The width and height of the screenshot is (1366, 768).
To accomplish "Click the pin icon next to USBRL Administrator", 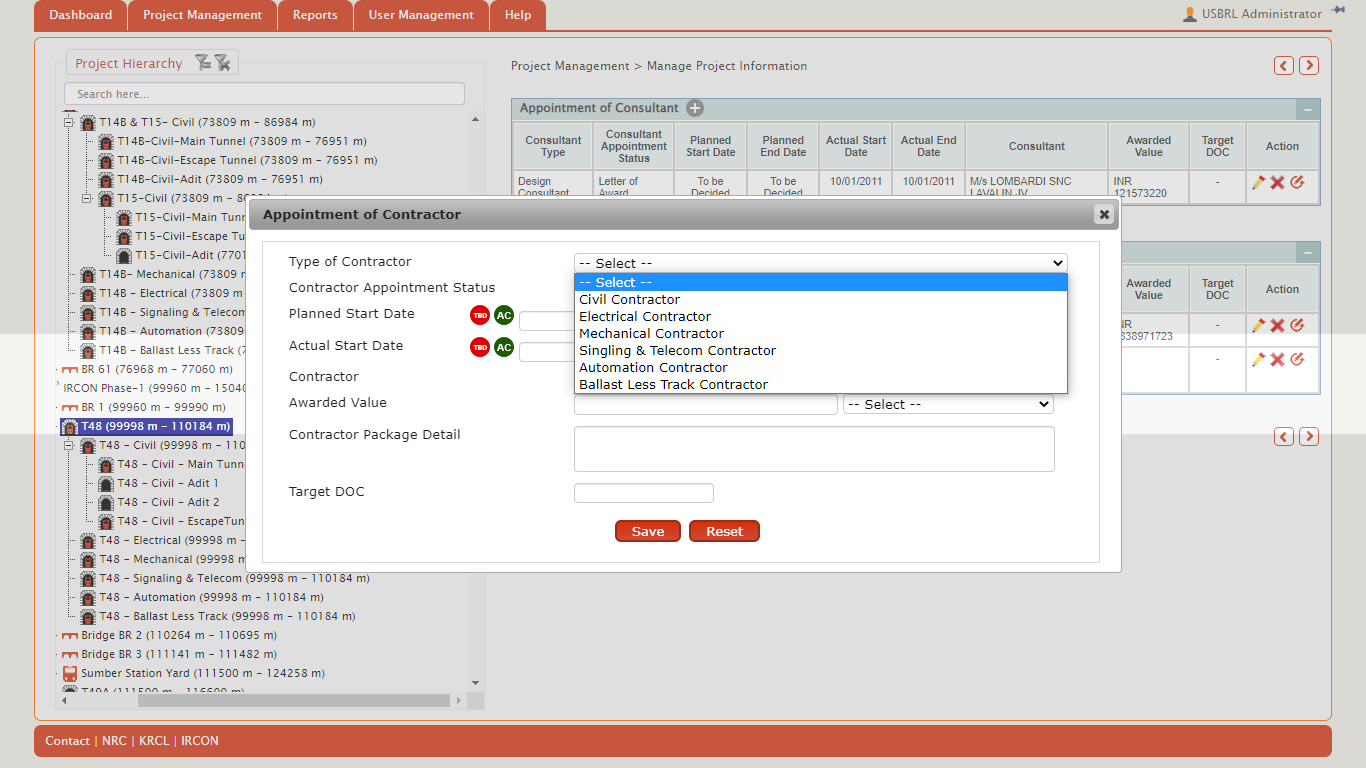I will pos(1338,11).
